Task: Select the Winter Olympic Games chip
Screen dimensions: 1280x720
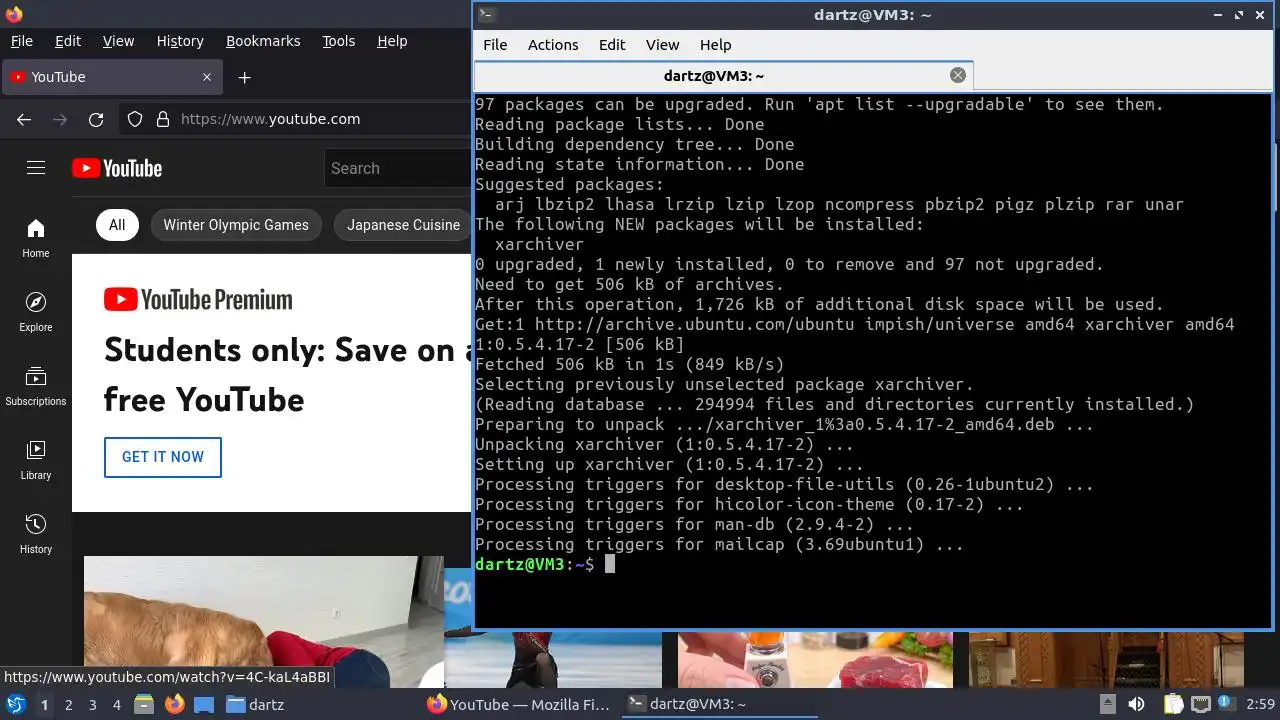Action: [x=236, y=225]
